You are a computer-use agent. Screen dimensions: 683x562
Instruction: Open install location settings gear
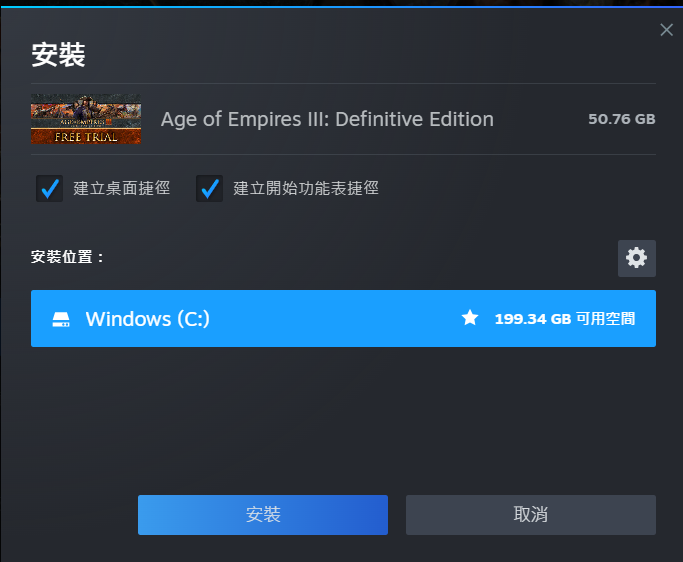click(x=636, y=258)
